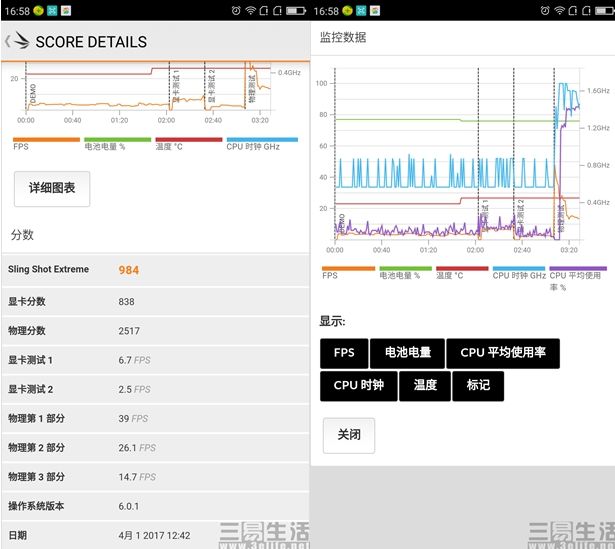Toggle FPS line display
This screenshot has width=615, height=549.
click(344, 353)
